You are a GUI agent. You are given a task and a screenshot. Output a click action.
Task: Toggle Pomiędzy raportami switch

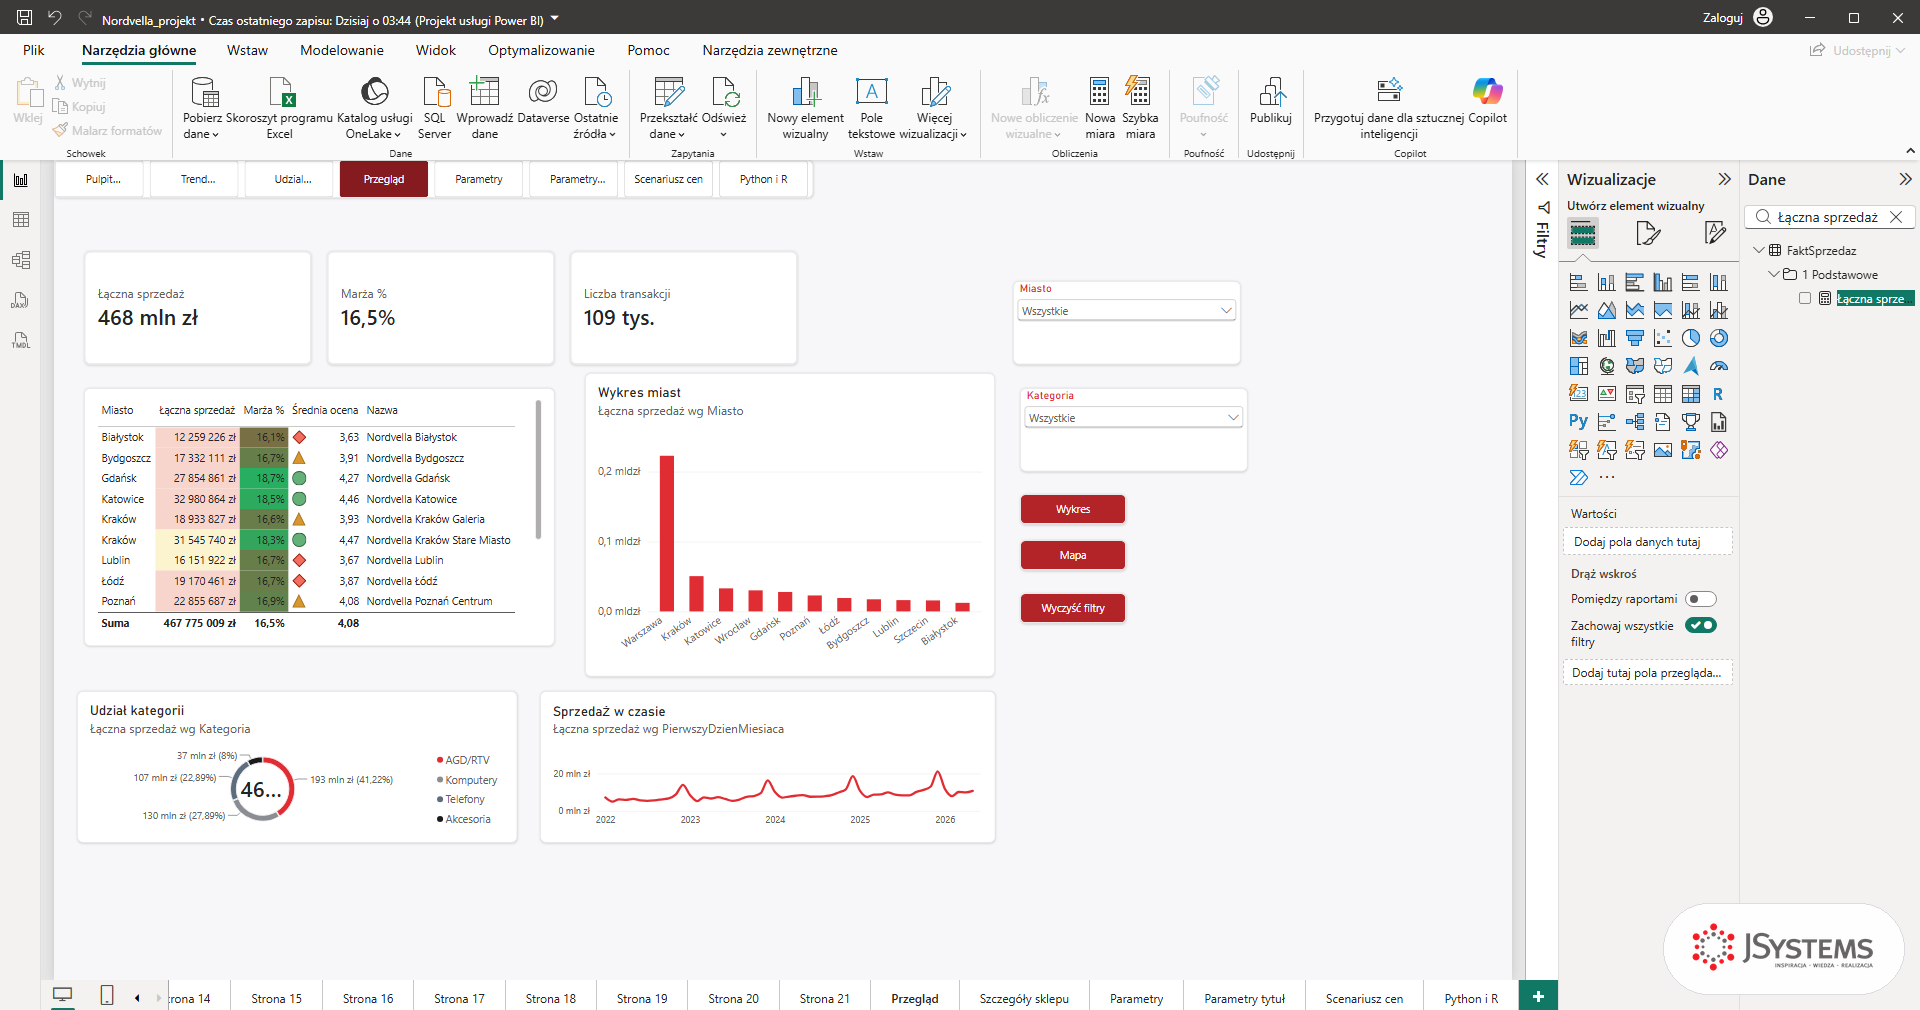click(x=1701, y=599)
